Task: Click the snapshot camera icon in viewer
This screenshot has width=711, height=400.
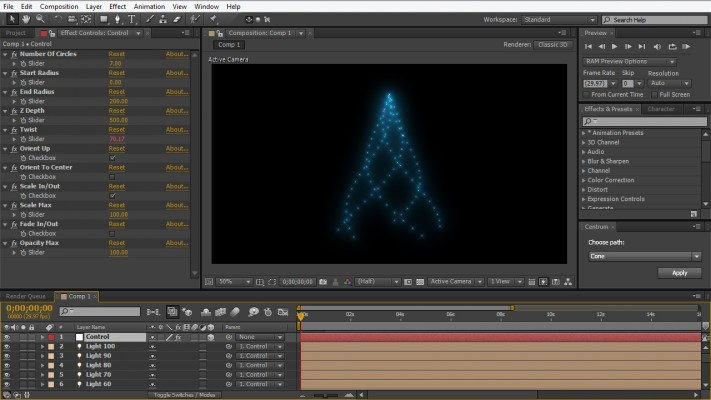Action: coord(321,282)
